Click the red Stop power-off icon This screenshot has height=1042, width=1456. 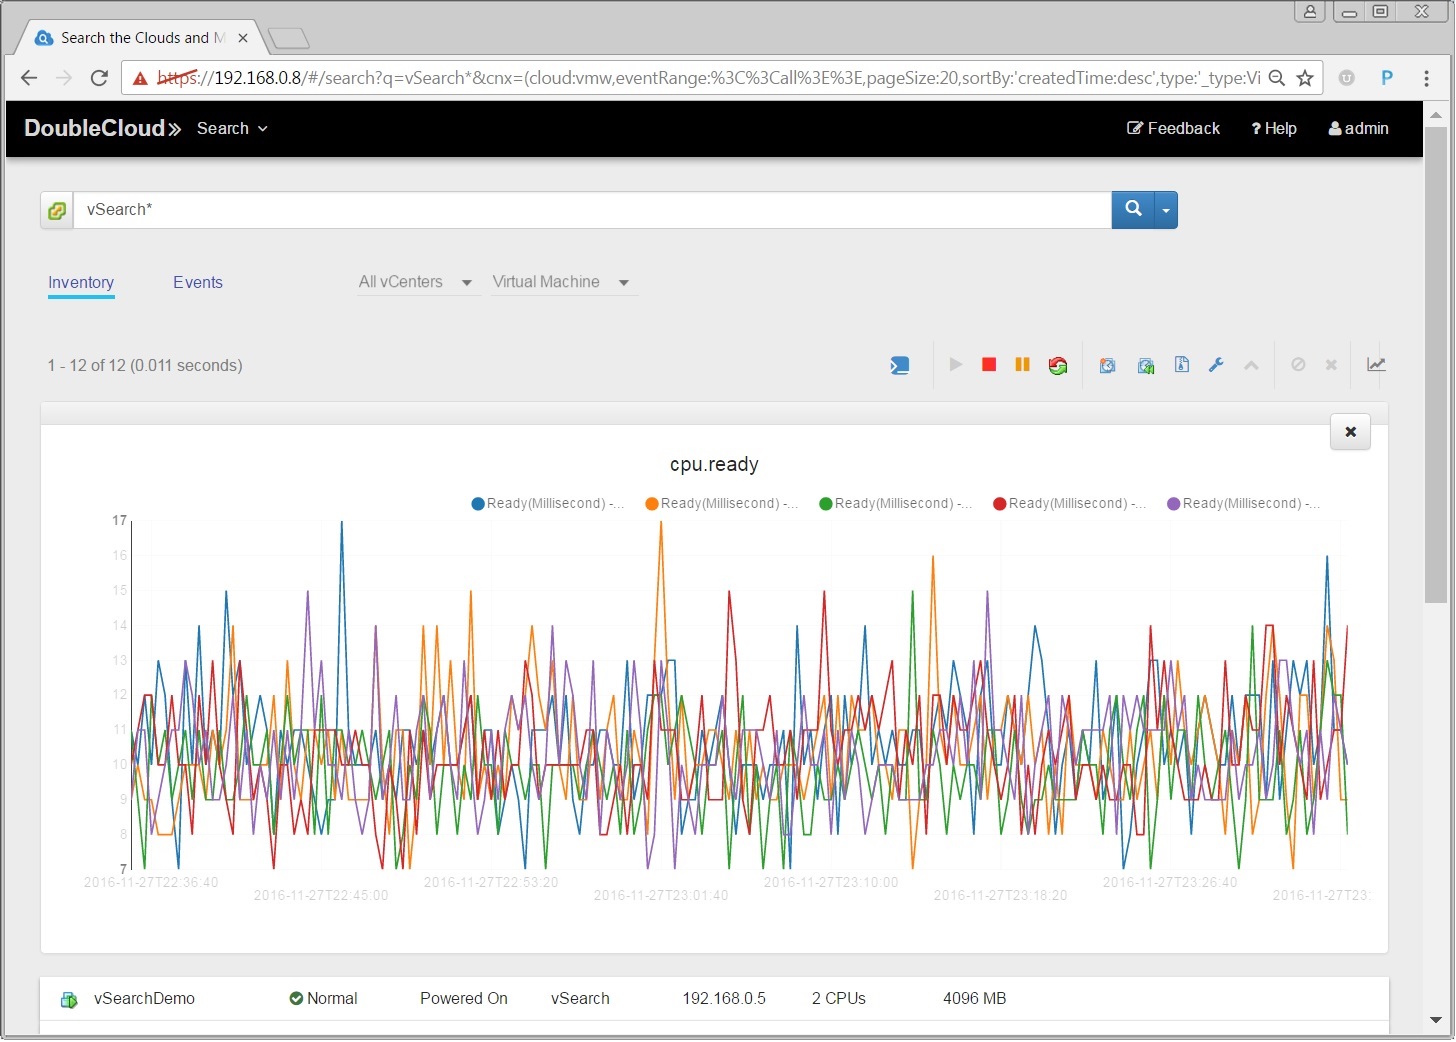[989, 365]
